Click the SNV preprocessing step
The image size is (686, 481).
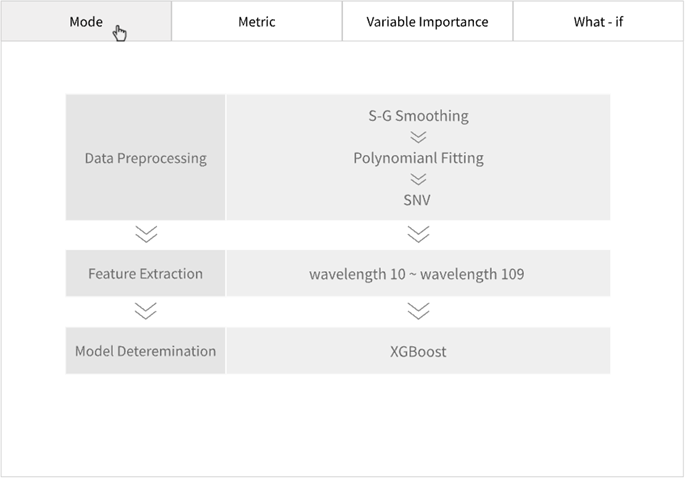(x=418, y=200)
